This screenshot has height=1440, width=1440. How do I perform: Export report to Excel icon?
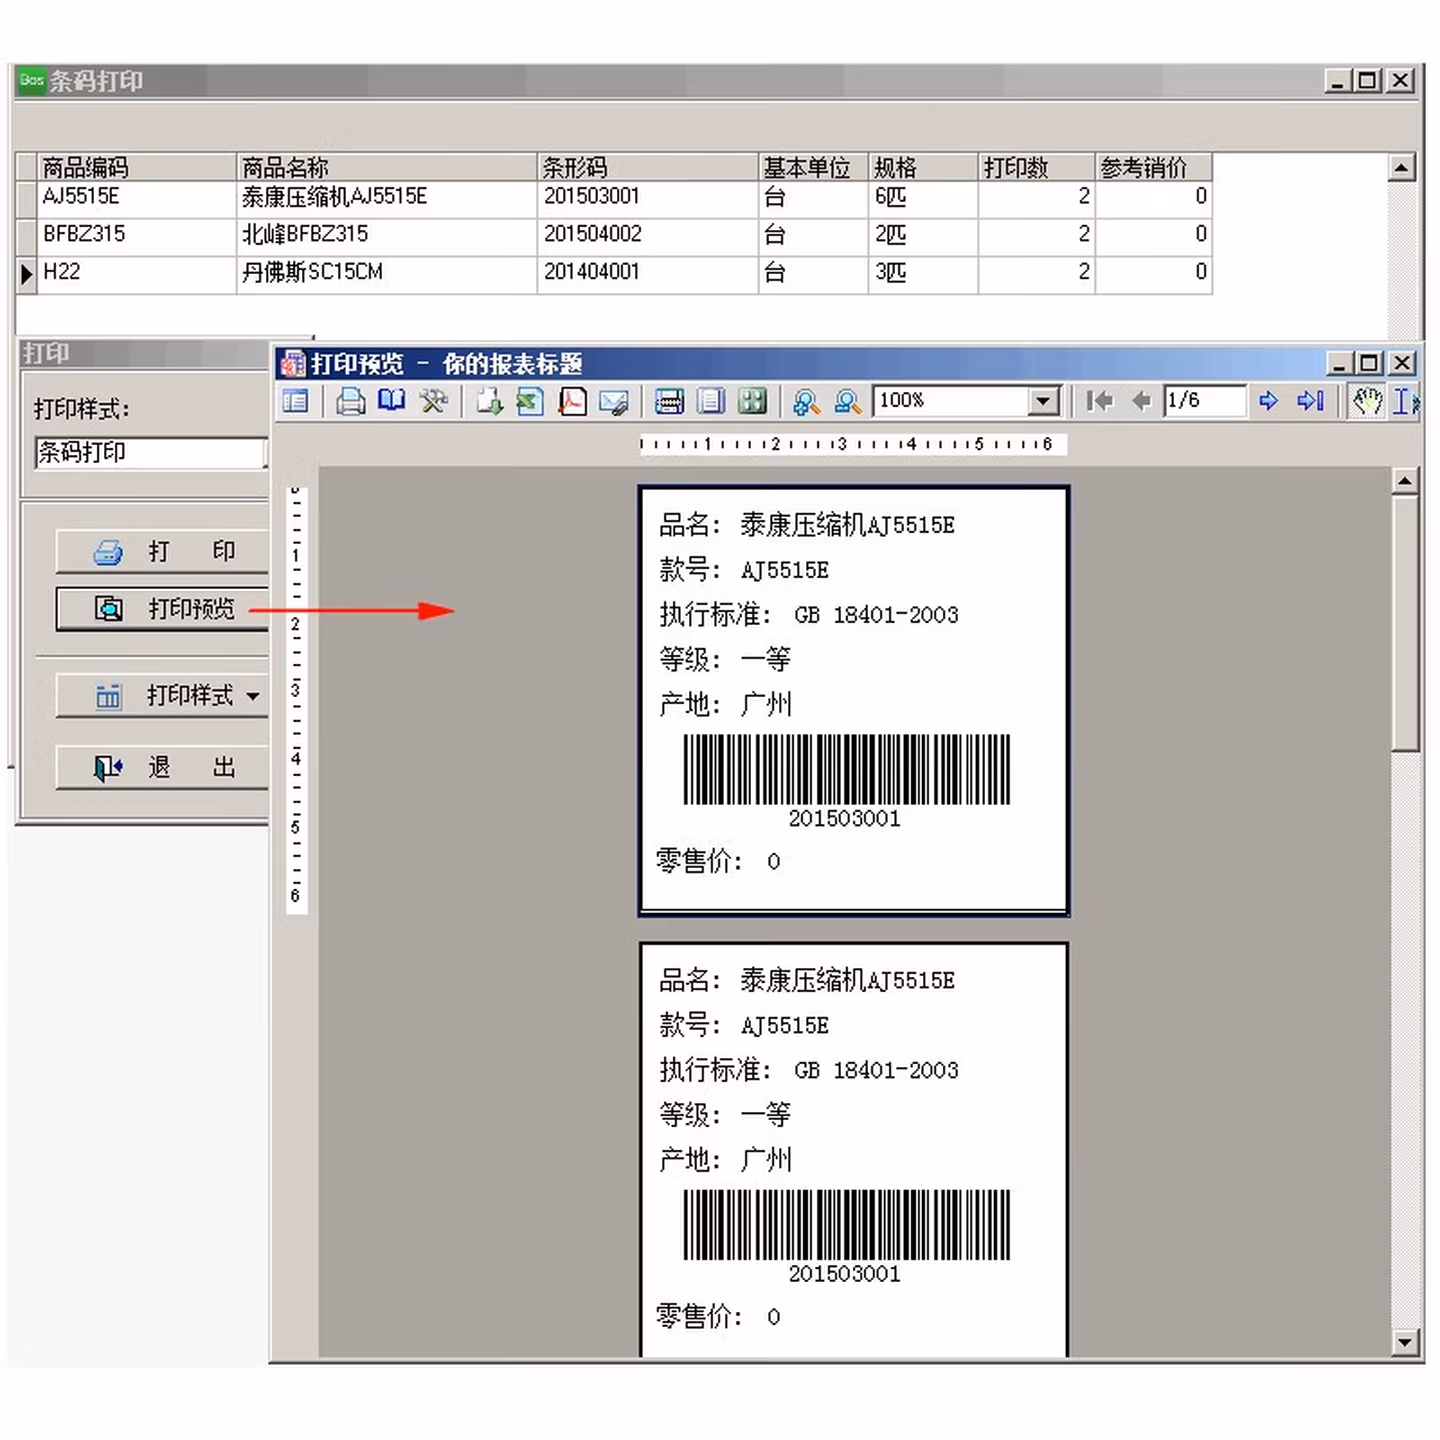coord(530,401)
